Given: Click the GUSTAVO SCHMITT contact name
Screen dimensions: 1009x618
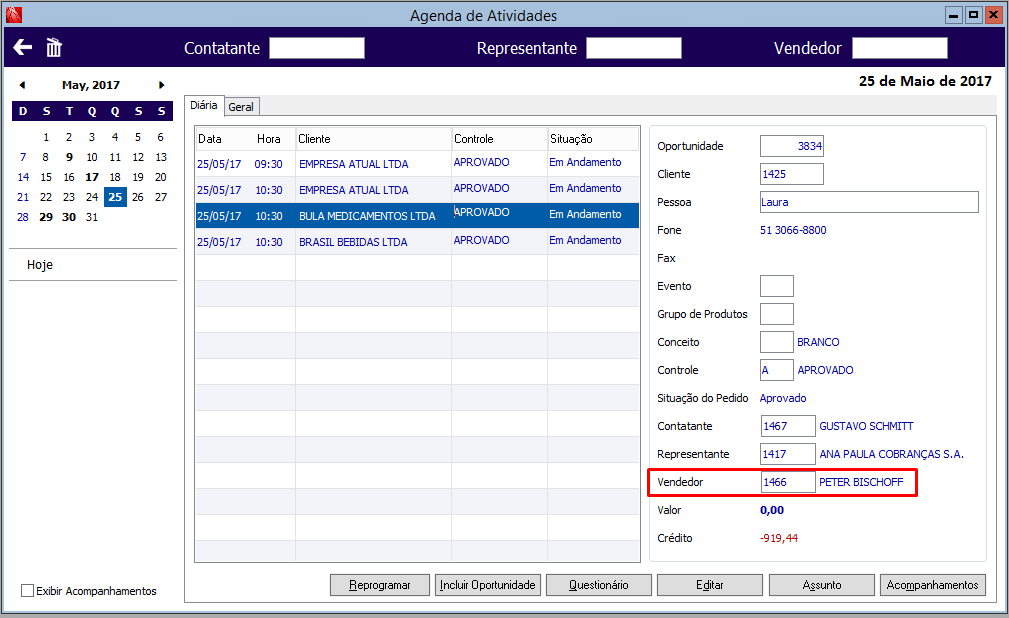Looking at the screenshot, I should 866,426.
